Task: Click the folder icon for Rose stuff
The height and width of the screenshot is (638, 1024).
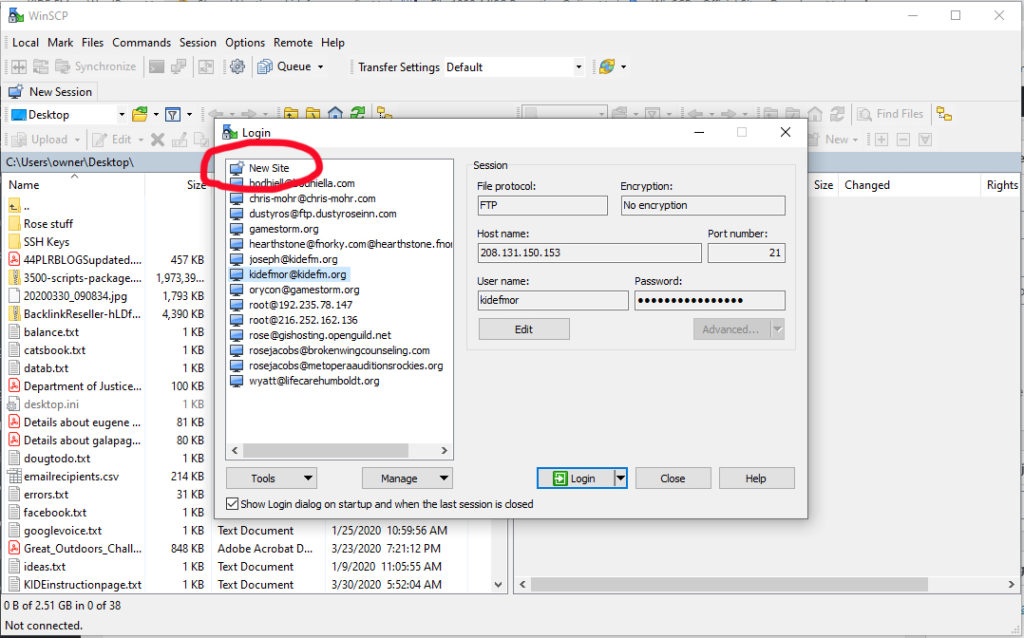Action: 14,223
